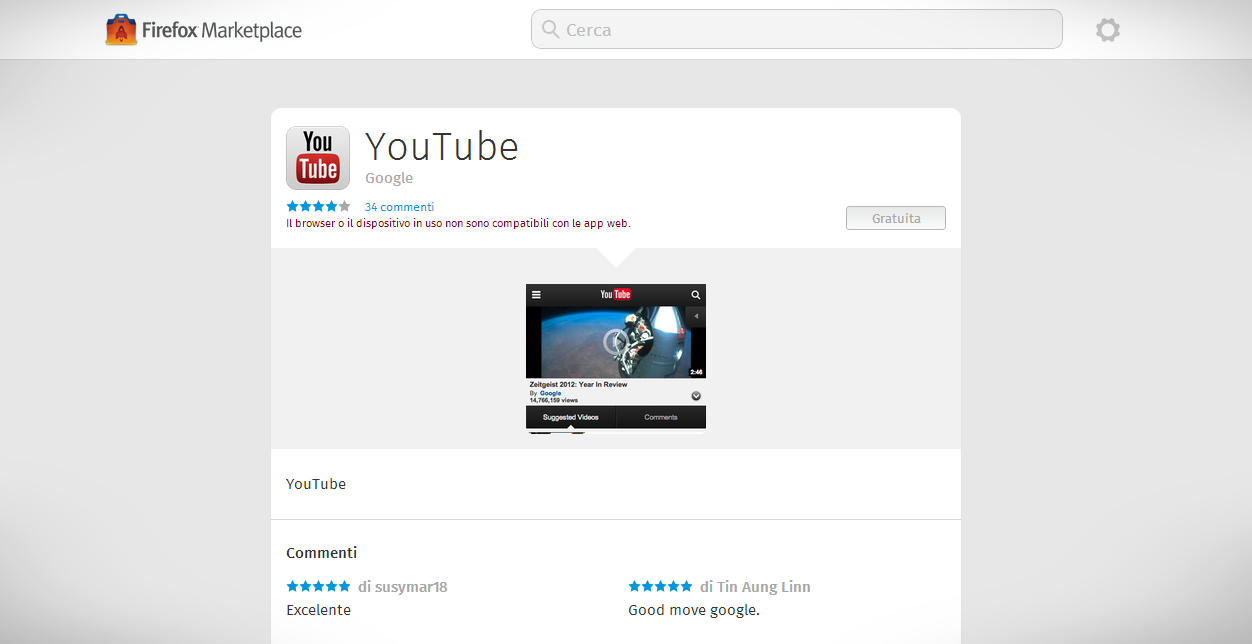Click the four-star rating under the YouTube title
The image size is (1252, 644).
[x=318, y=207]
